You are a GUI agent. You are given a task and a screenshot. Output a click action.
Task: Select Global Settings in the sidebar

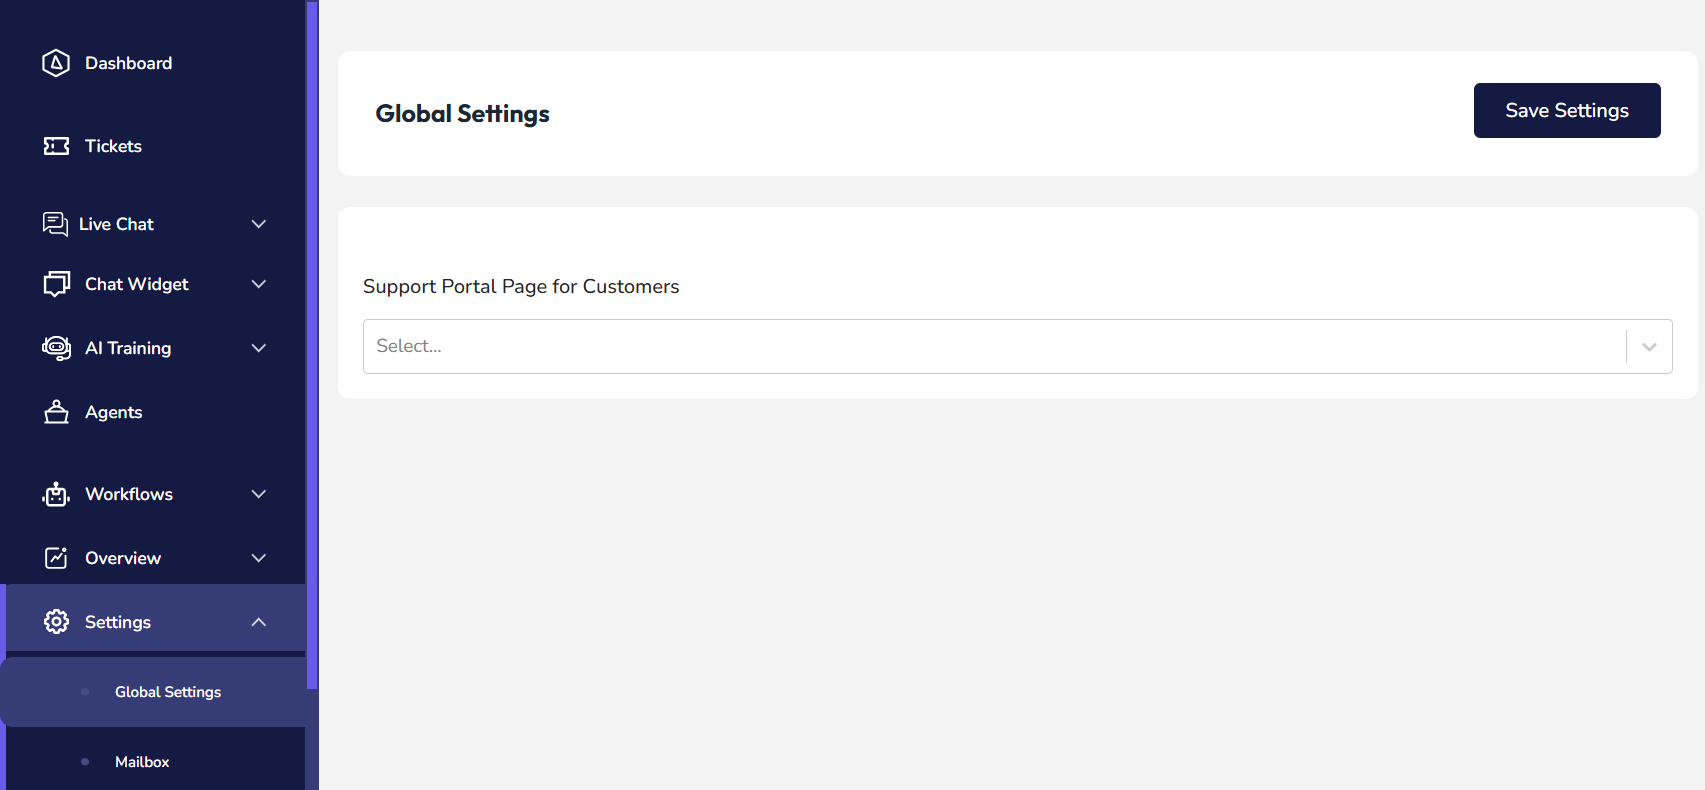coord(168,692)
